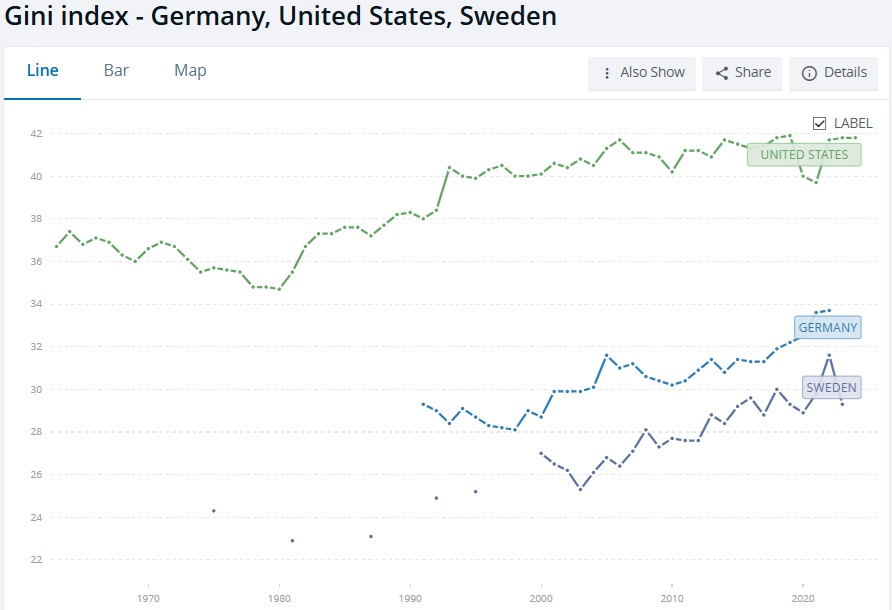Click the UNITED STATES series label
The height and width of the screenshot is (610, 892).
804,154
